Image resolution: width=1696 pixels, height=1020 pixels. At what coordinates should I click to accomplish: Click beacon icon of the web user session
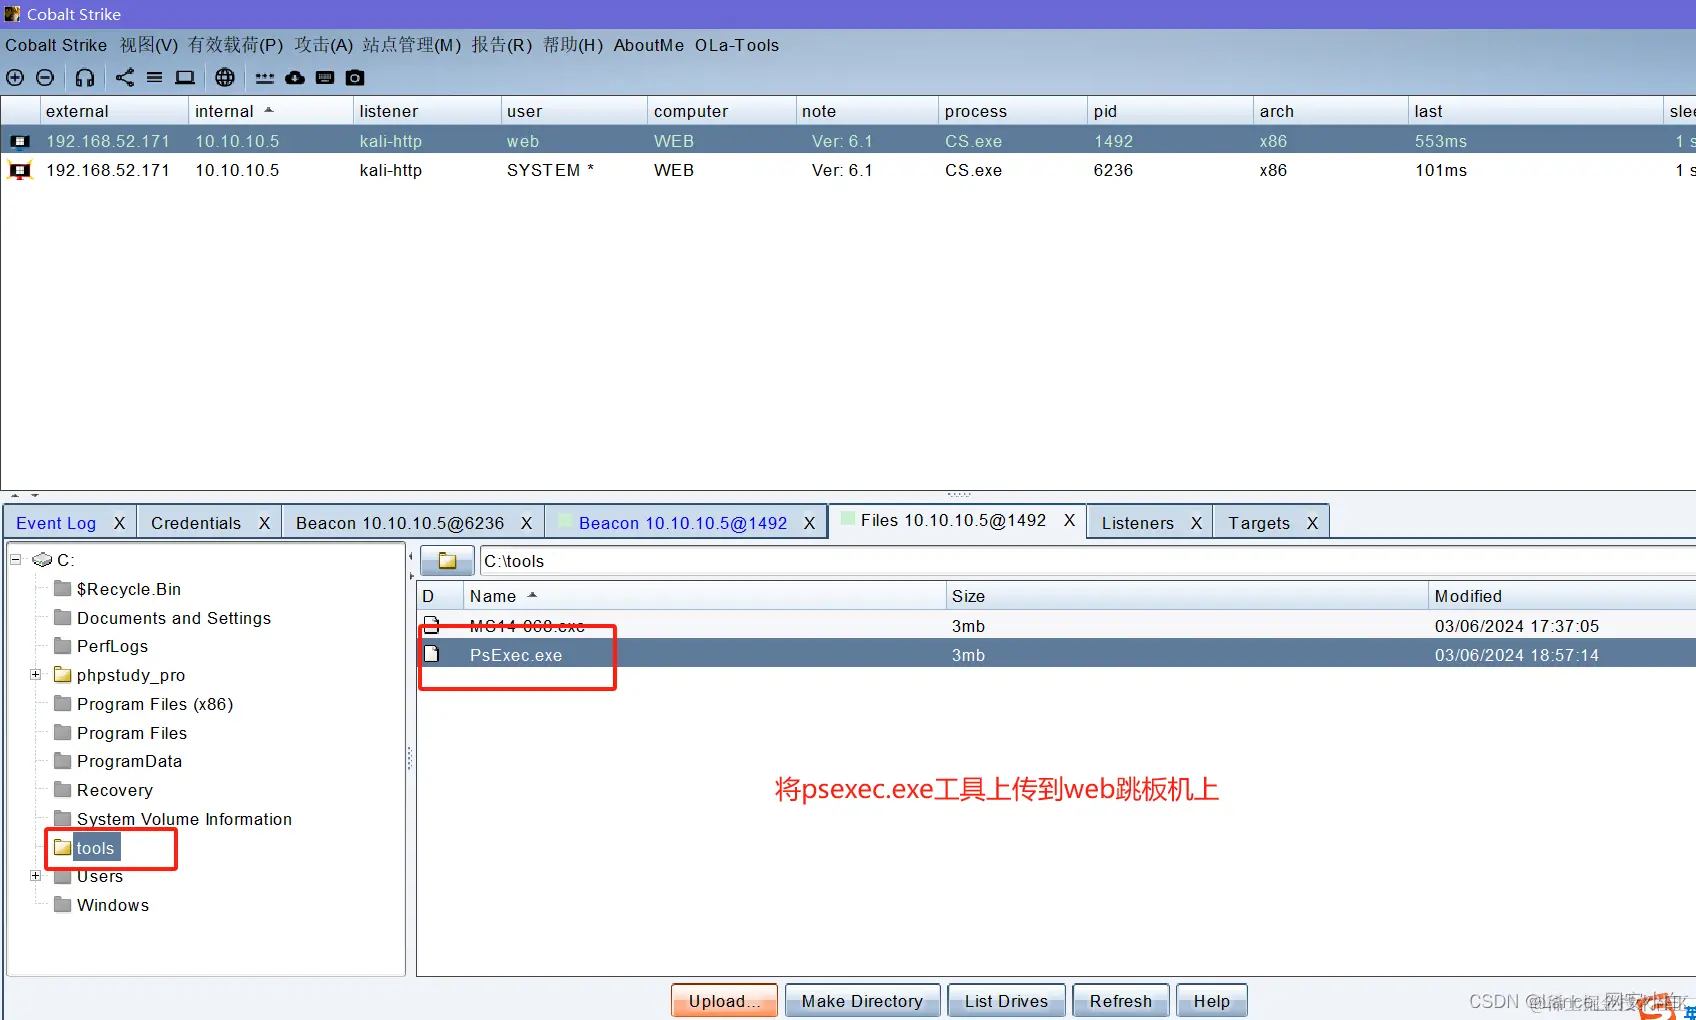[x=20, y=142]
